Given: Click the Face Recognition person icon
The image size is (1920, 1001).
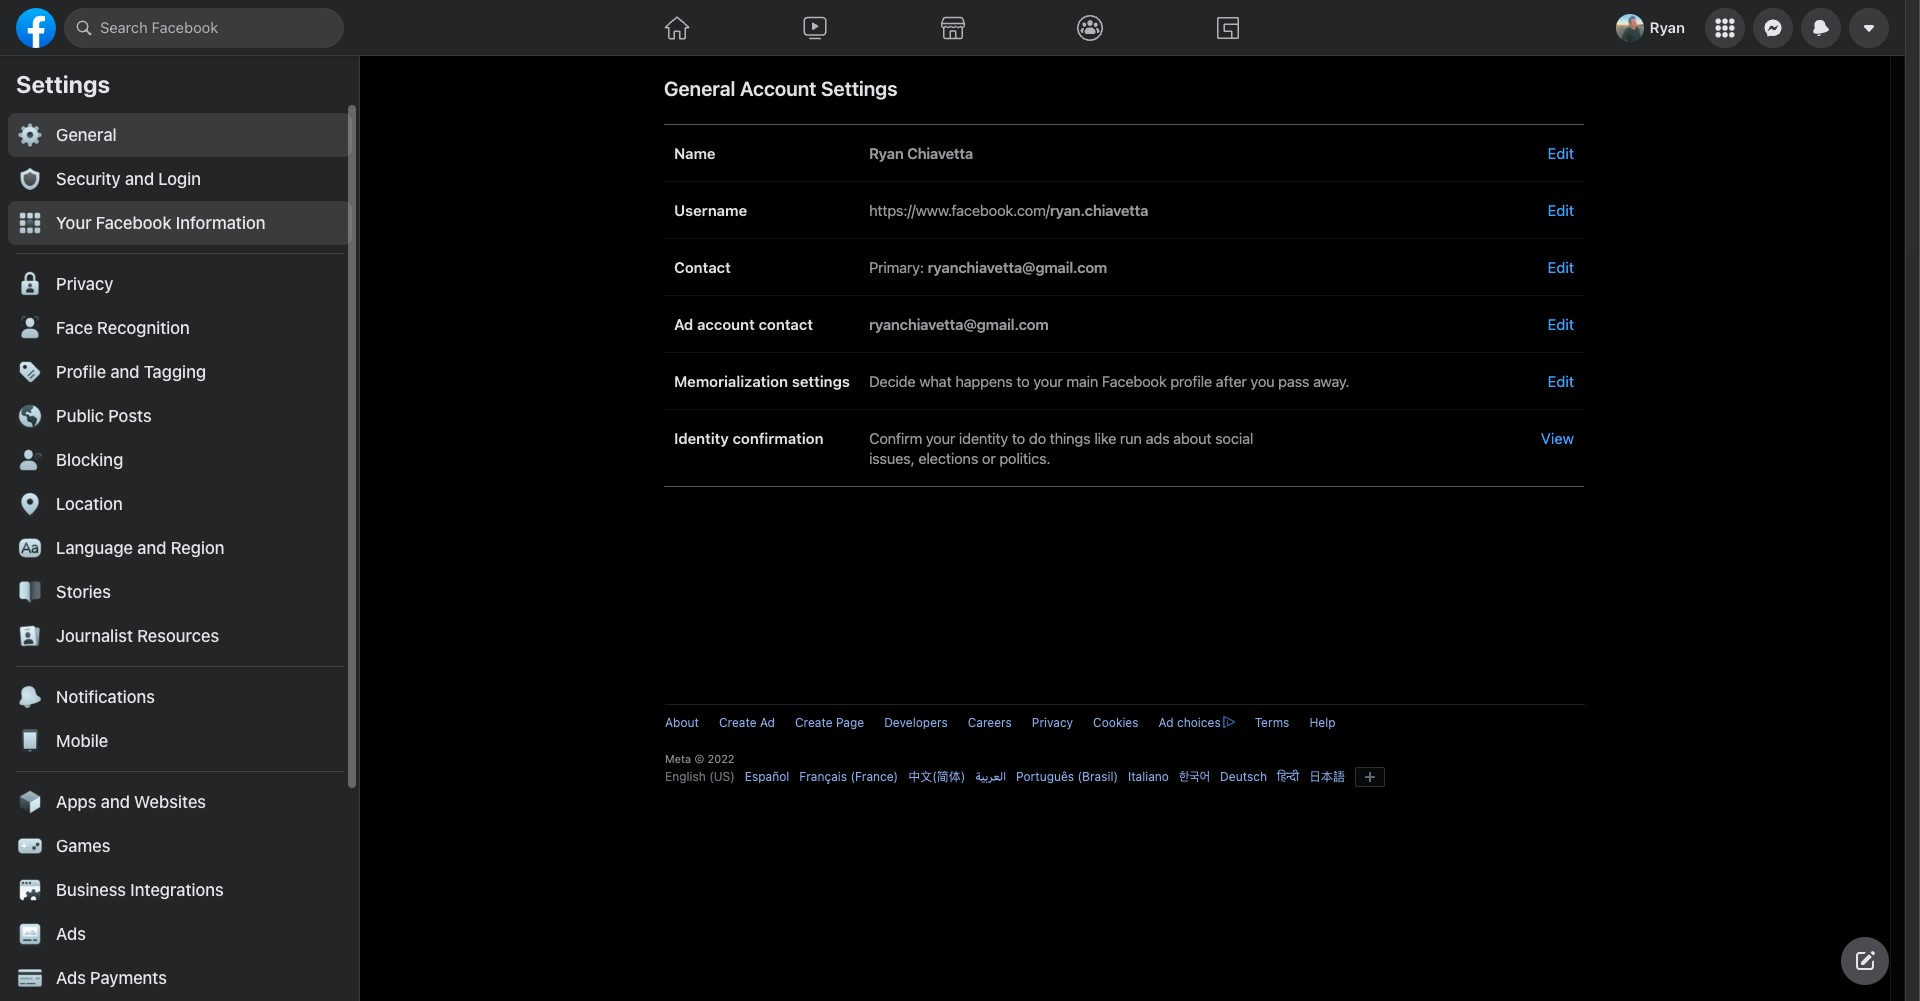Looking at the screenshot, I should point(30,328).
